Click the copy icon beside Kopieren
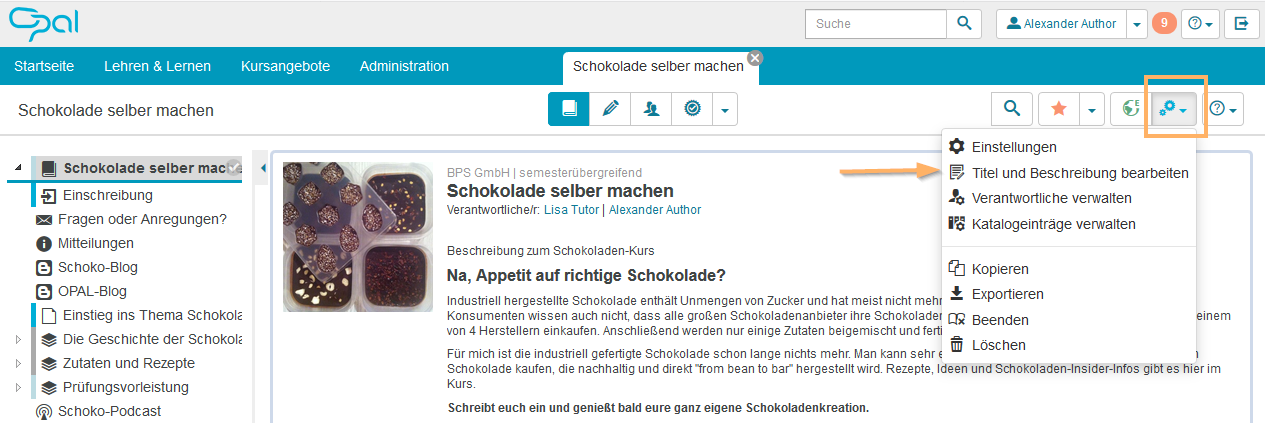 click(x=957, y=269)
